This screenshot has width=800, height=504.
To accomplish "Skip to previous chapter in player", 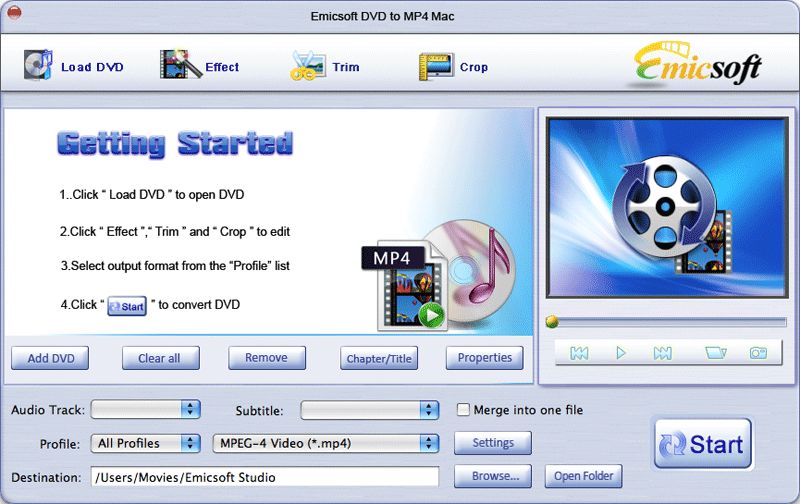I will pyautogui.click(x=579, y=353).
